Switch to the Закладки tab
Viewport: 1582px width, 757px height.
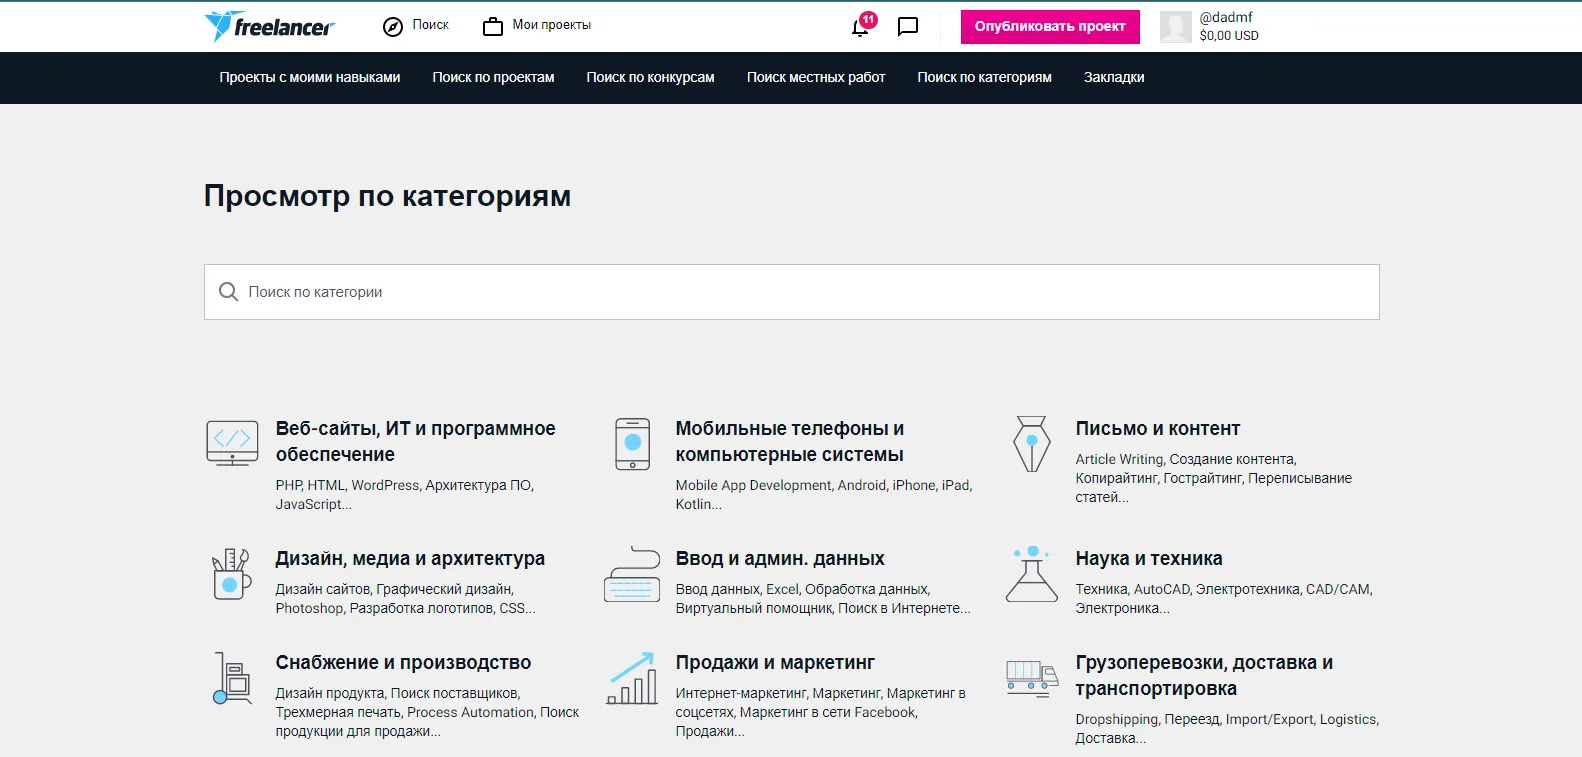coord(1114,77)
